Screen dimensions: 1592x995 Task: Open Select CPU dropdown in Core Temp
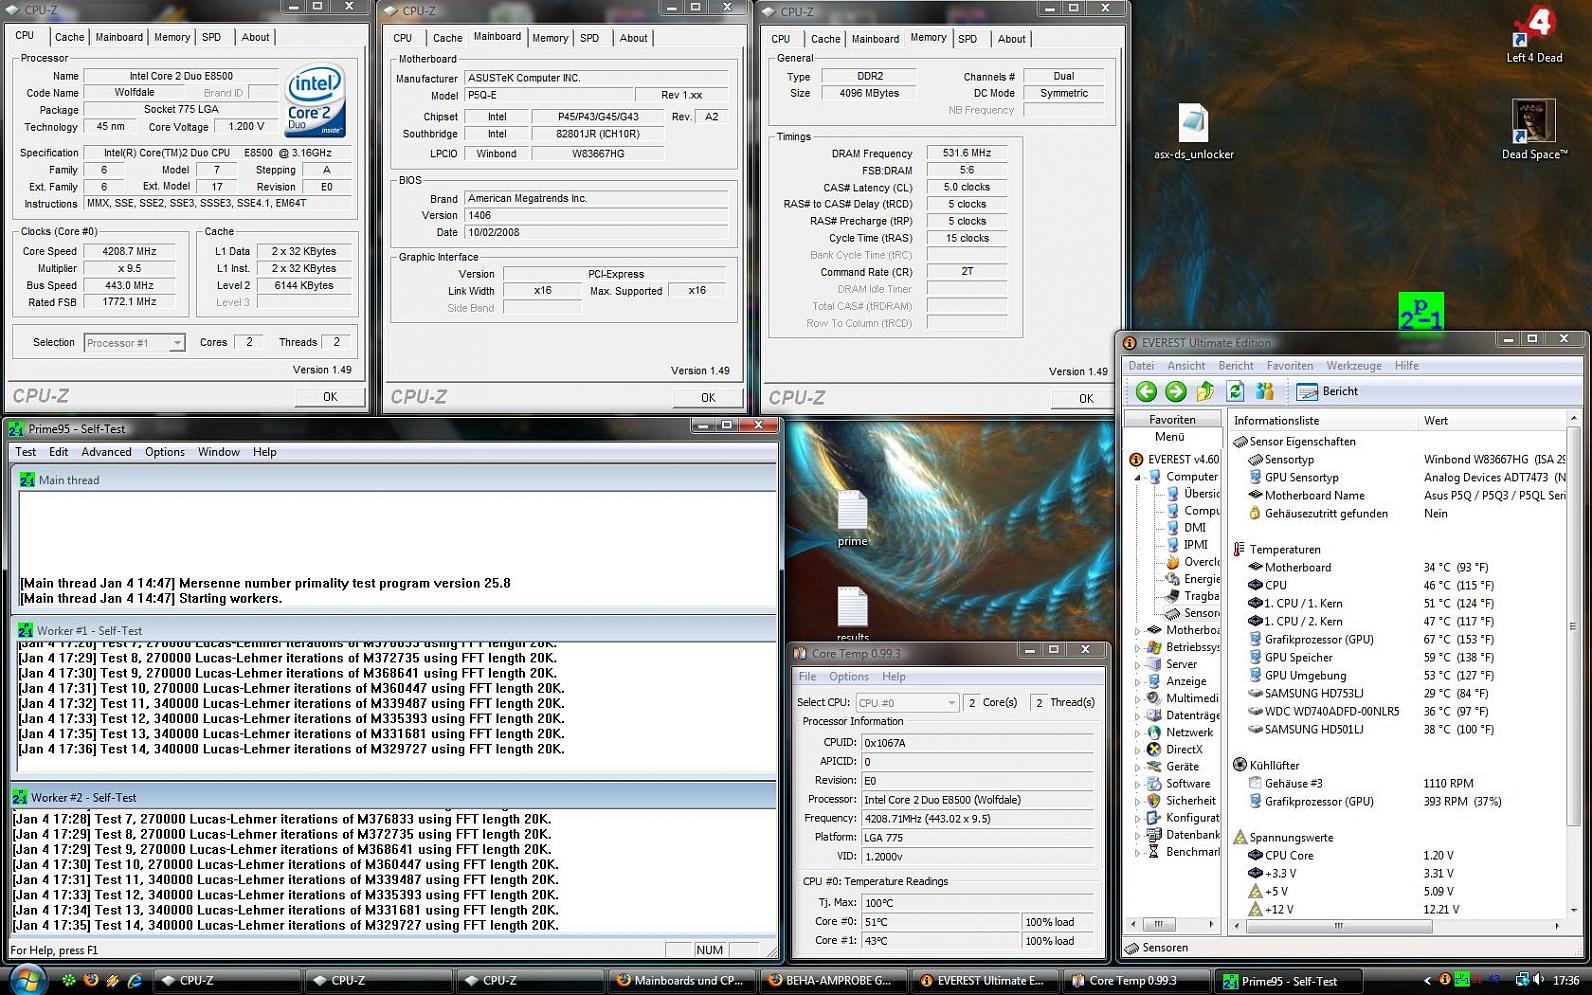pyautogui.click(x=906, y=703)
